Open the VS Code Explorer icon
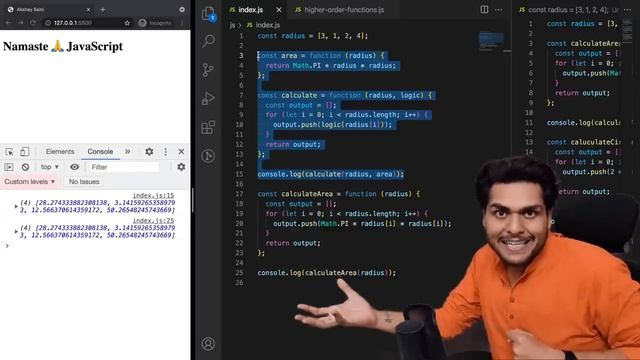The height and width of the screenshot is (360, 640). (209, 13)
